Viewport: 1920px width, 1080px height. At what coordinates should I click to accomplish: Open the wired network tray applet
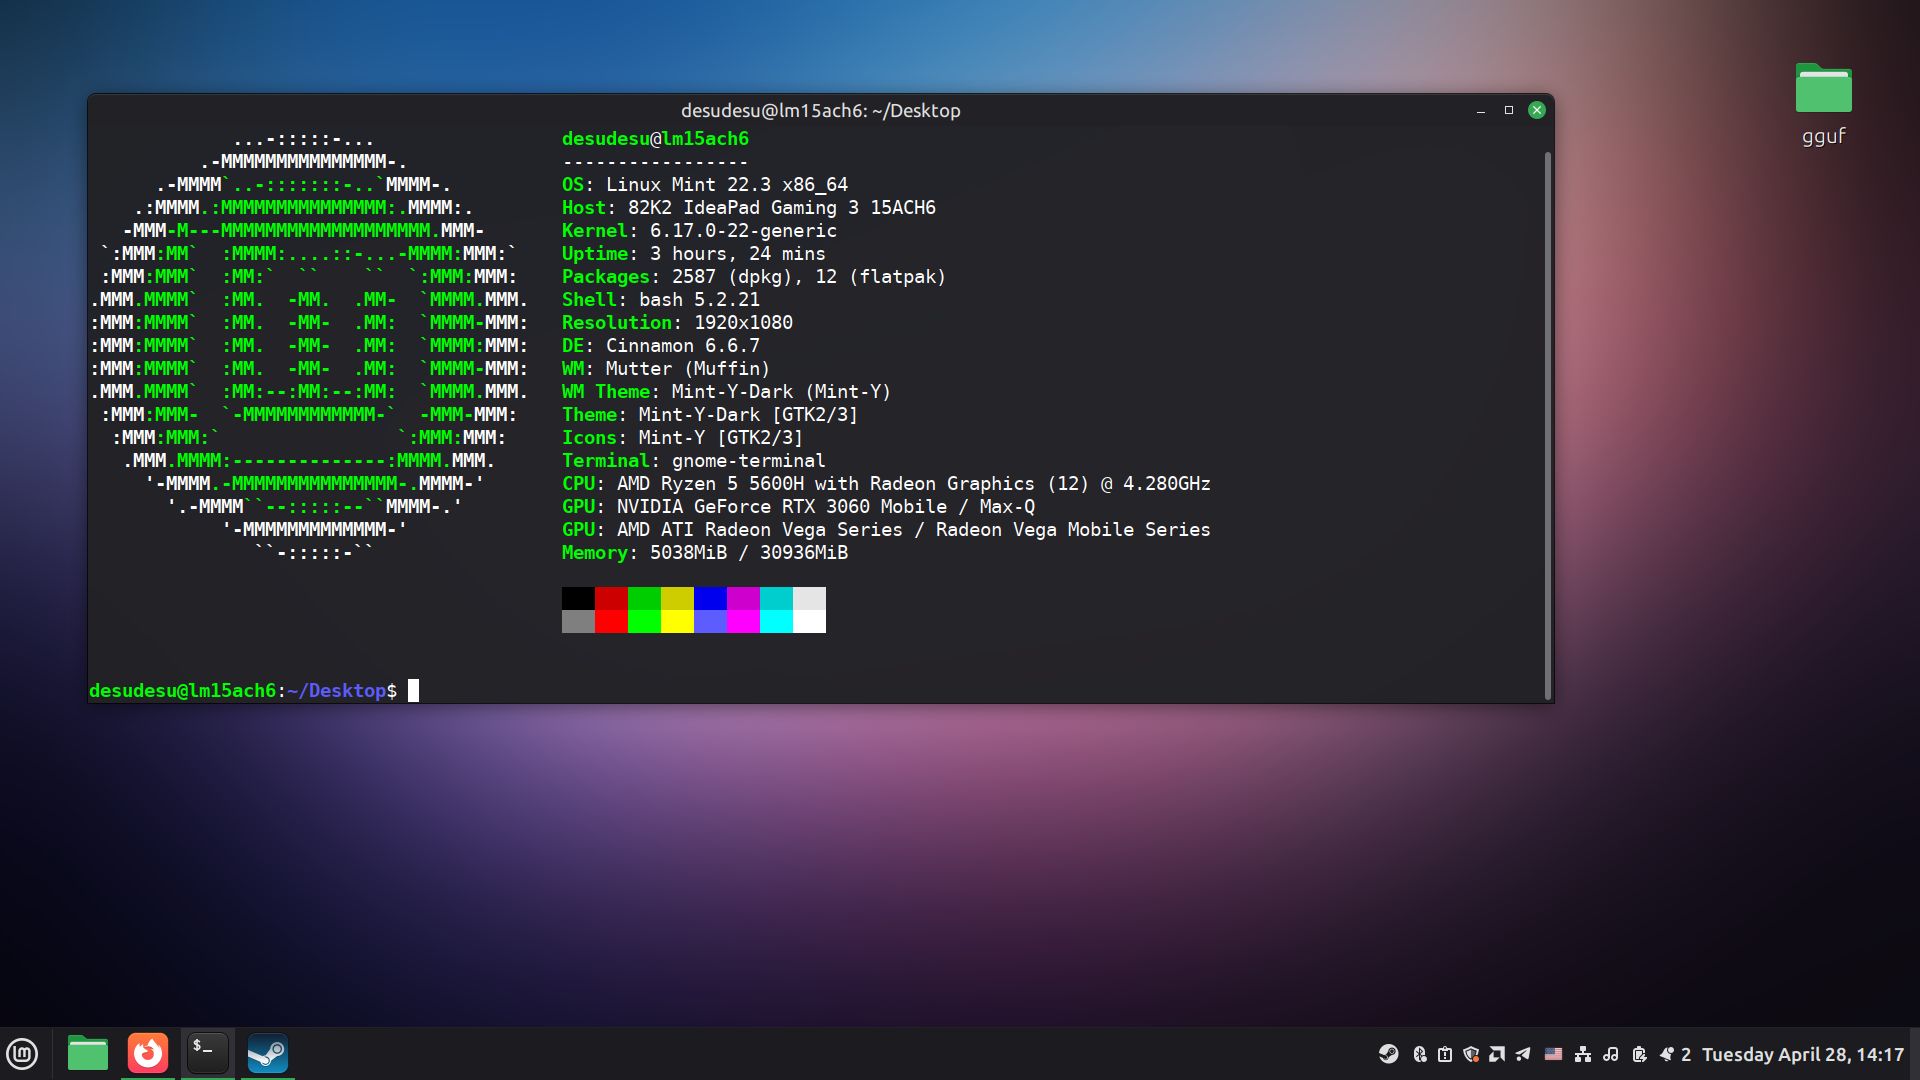(x=1583, y=1054)
